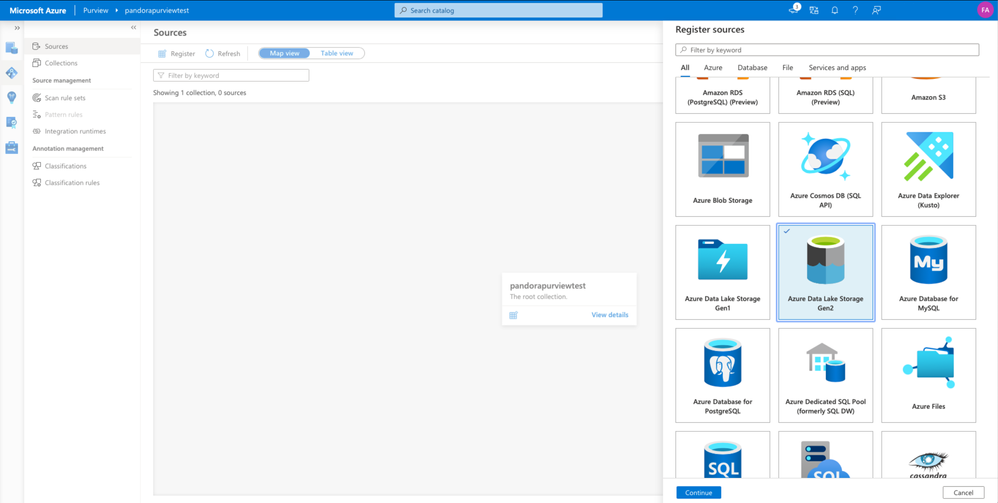Select the Database tab
The width and height of the screenshot is (998, 503).
point(752,67)
